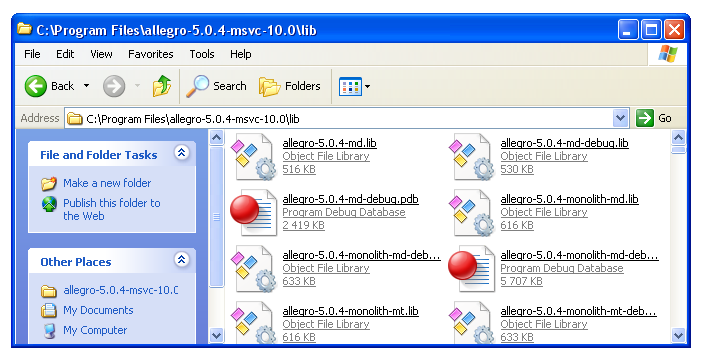Click allegro-5.0.4-monolith-md.lib library icon
Screen dimensions: 703x360
471,212
